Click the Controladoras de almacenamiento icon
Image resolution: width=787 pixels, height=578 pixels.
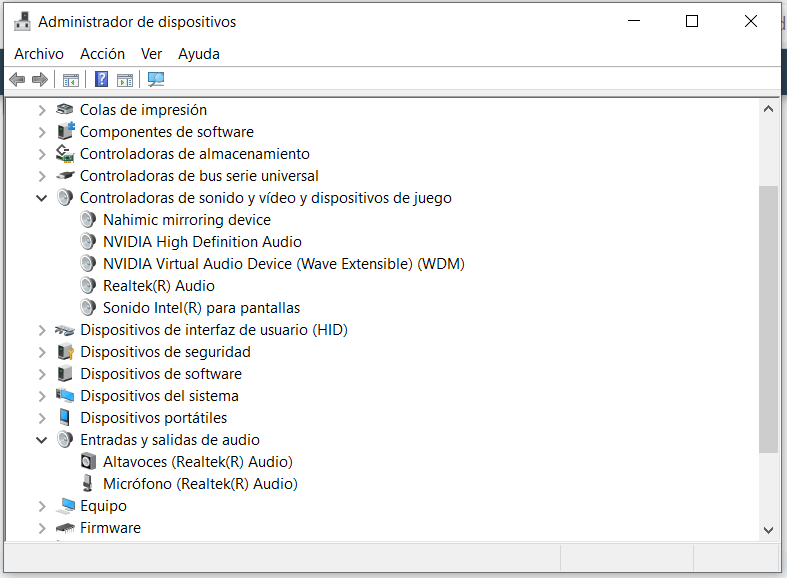click(65, 154)
